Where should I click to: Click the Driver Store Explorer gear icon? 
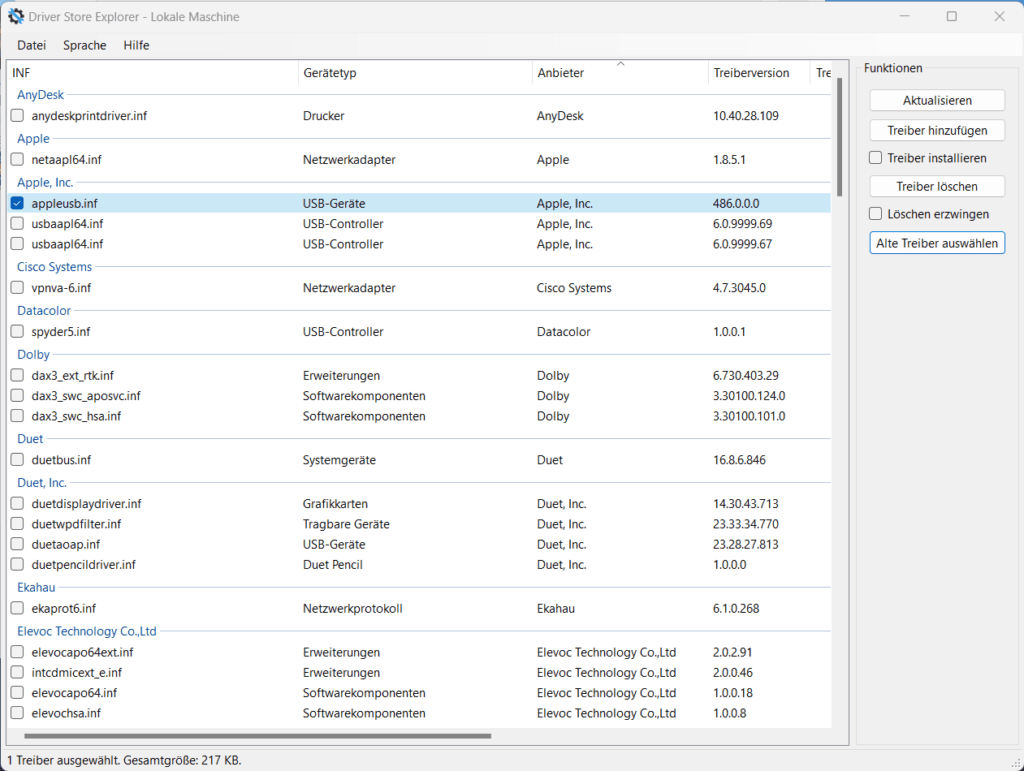tap(16, 16)
